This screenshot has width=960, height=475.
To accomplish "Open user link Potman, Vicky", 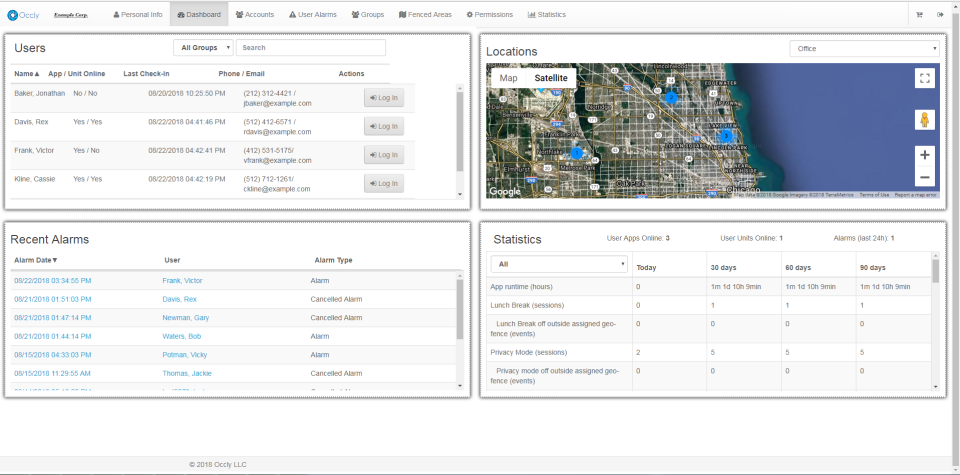I will tap(184, 355).
